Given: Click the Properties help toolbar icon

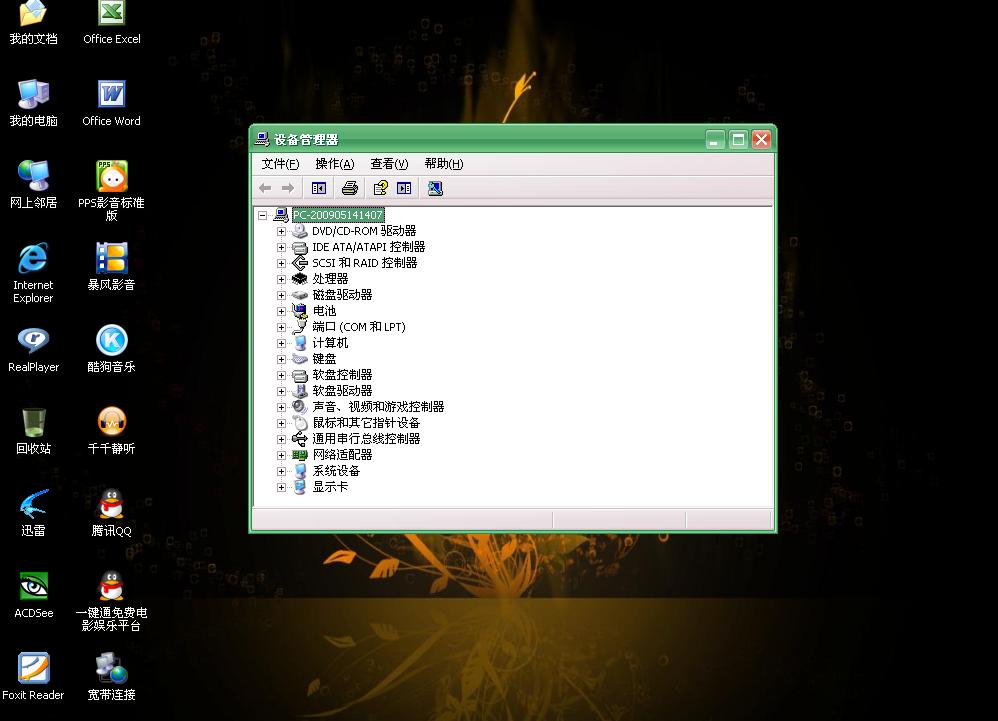Looking at the screenshot, I should (380, 188).
